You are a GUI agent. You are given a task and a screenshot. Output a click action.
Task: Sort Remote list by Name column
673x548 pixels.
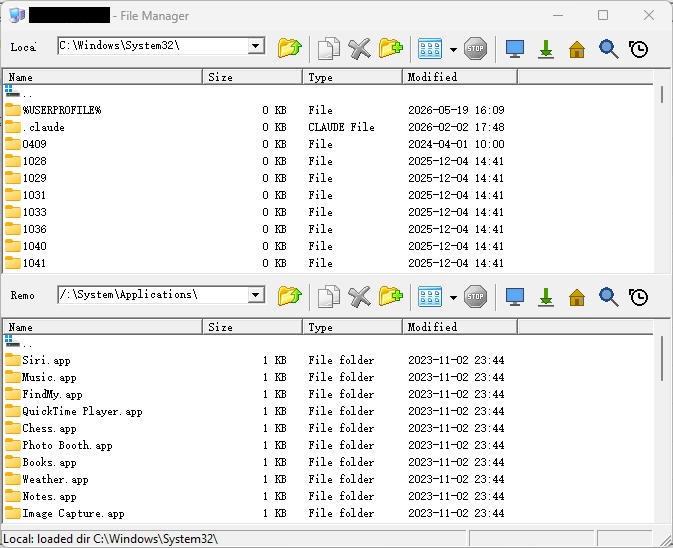pos(103,327)
